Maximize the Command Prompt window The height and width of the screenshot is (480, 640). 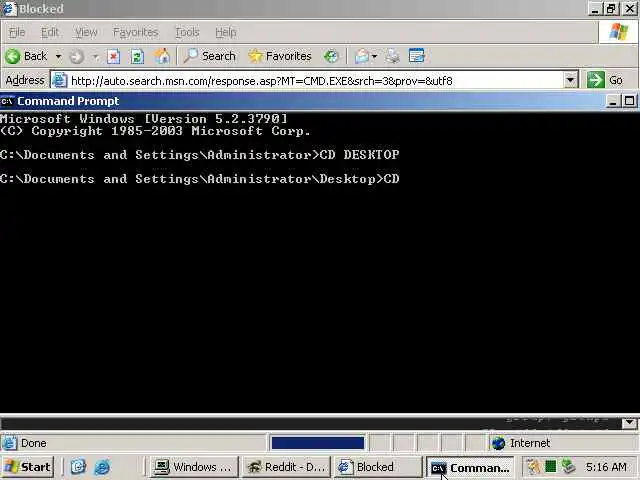pos(629,101)
